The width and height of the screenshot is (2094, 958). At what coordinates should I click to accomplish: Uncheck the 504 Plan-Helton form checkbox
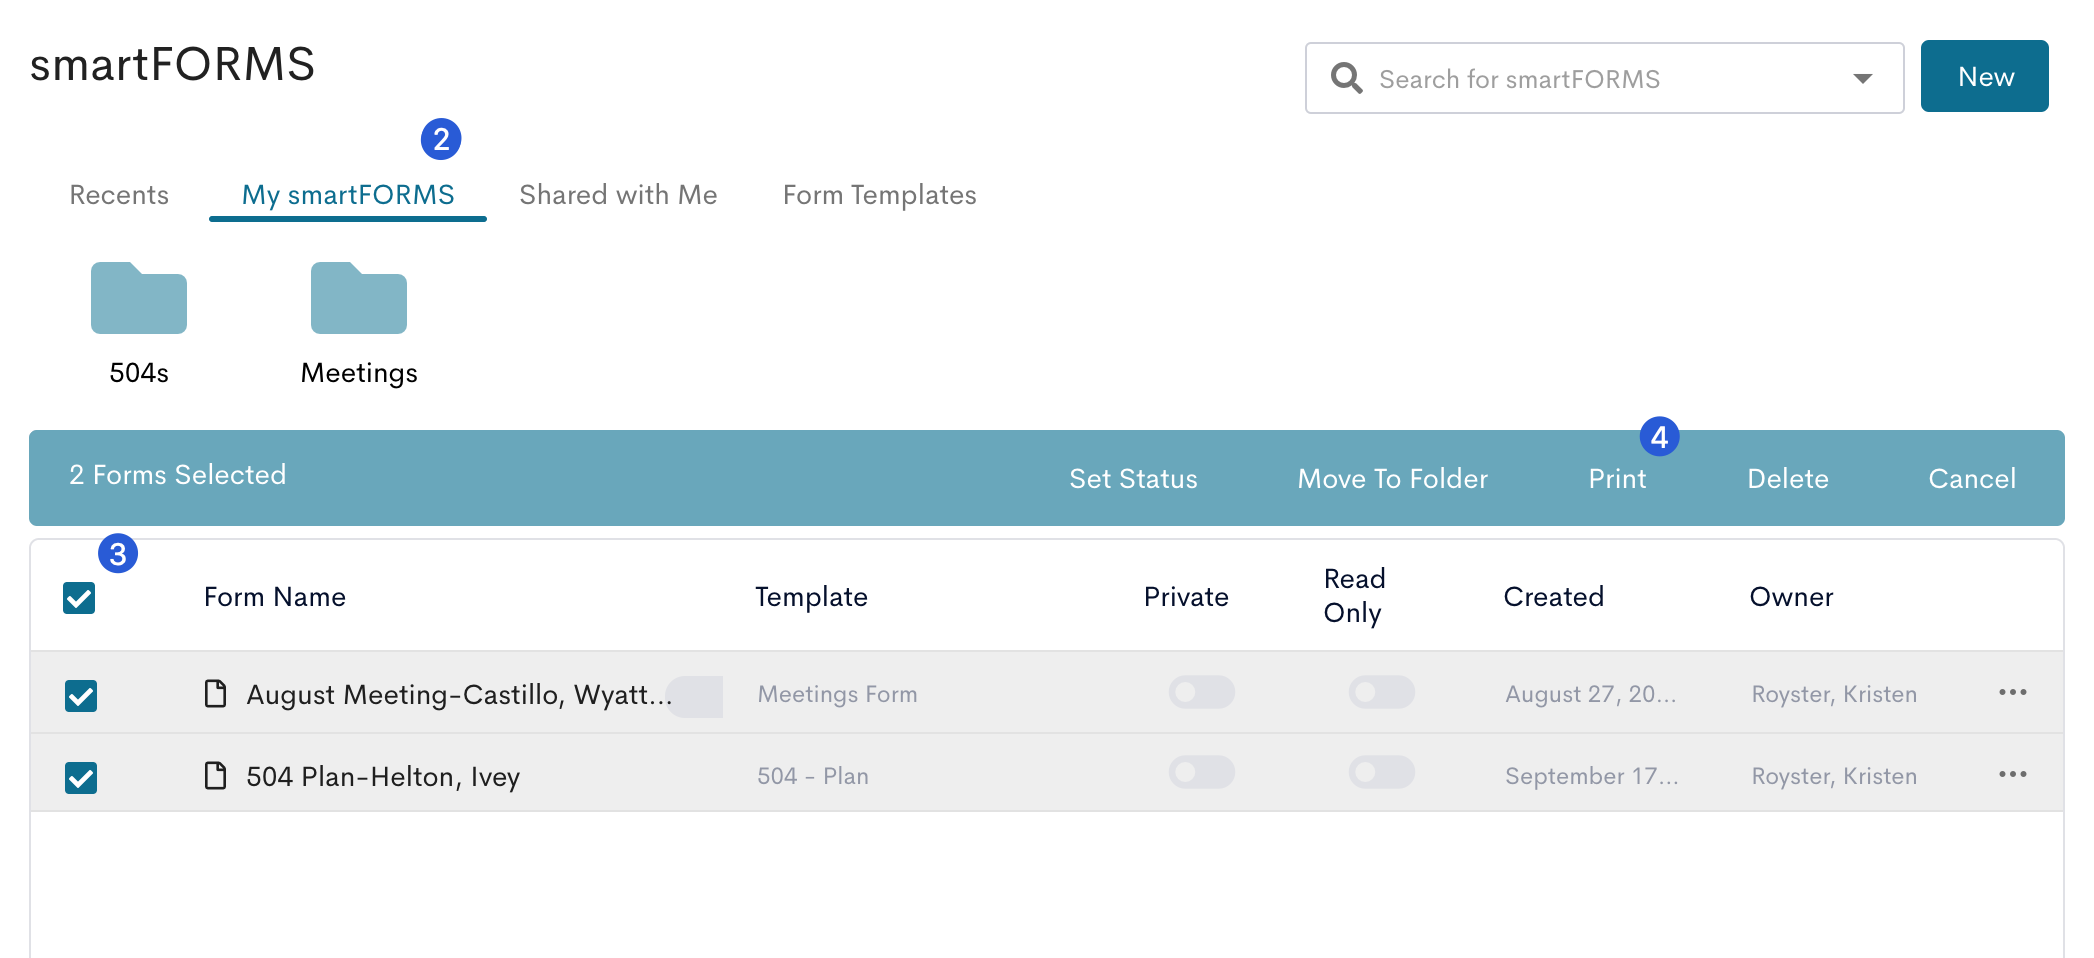[81, 777]
